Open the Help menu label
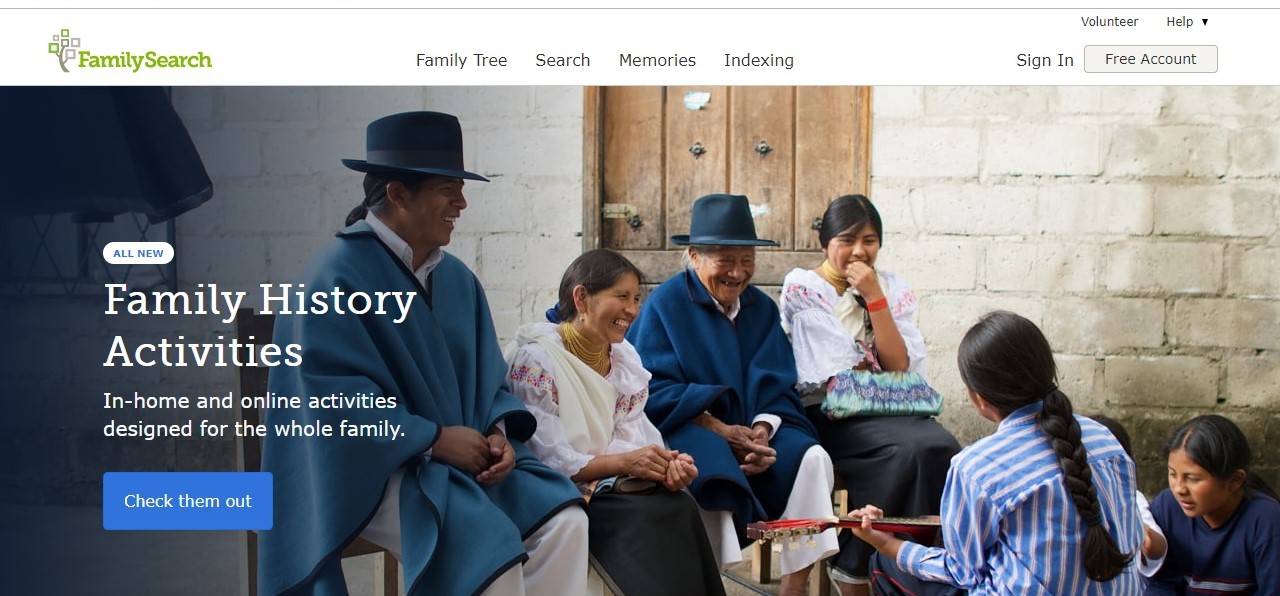1280x596 pixels. click(1179, 22)
